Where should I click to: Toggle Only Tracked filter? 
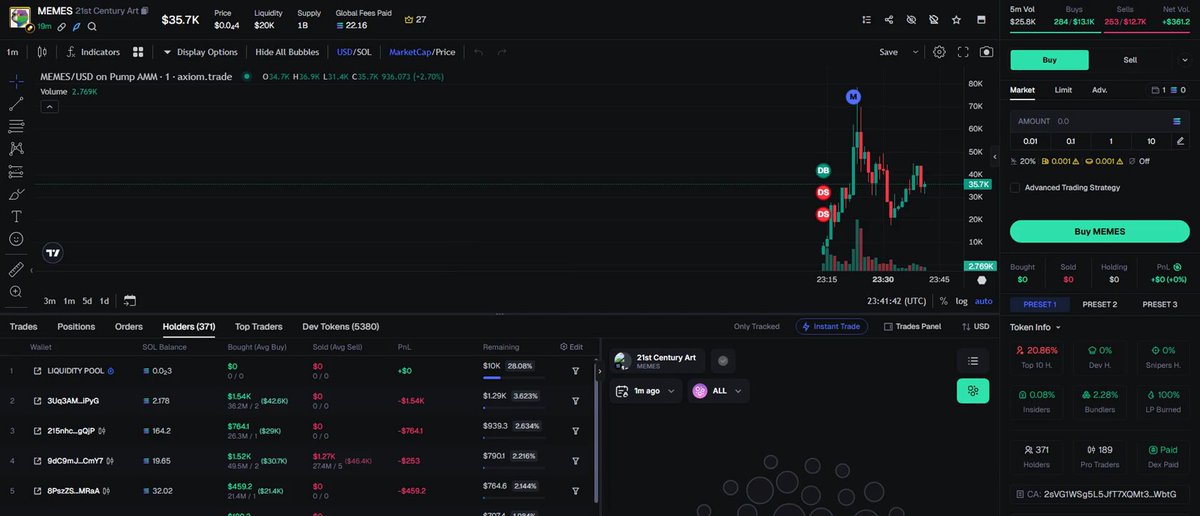[x=756, y=326]
